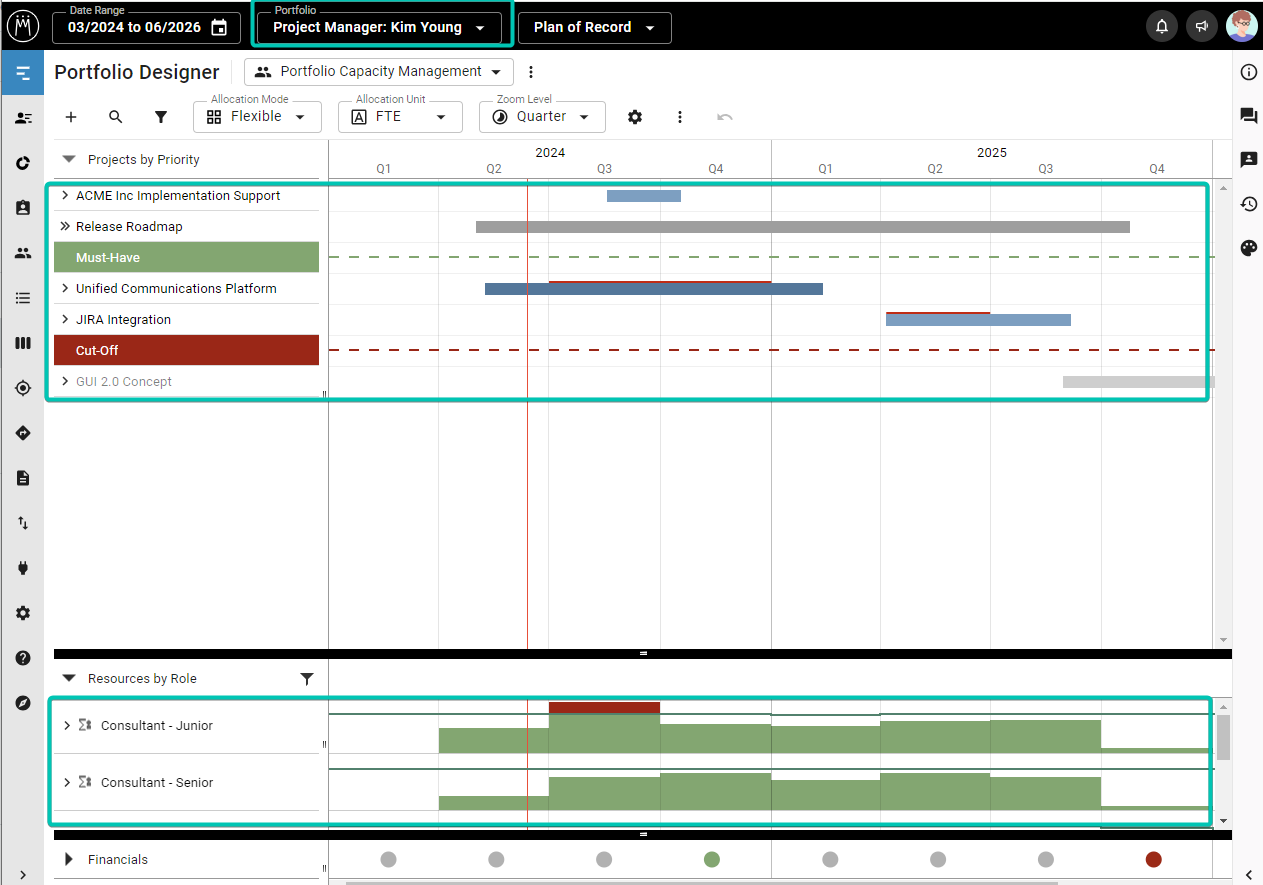
Task: Click the search magnifier icon in toolbar
Action: [x=116, y=117]
